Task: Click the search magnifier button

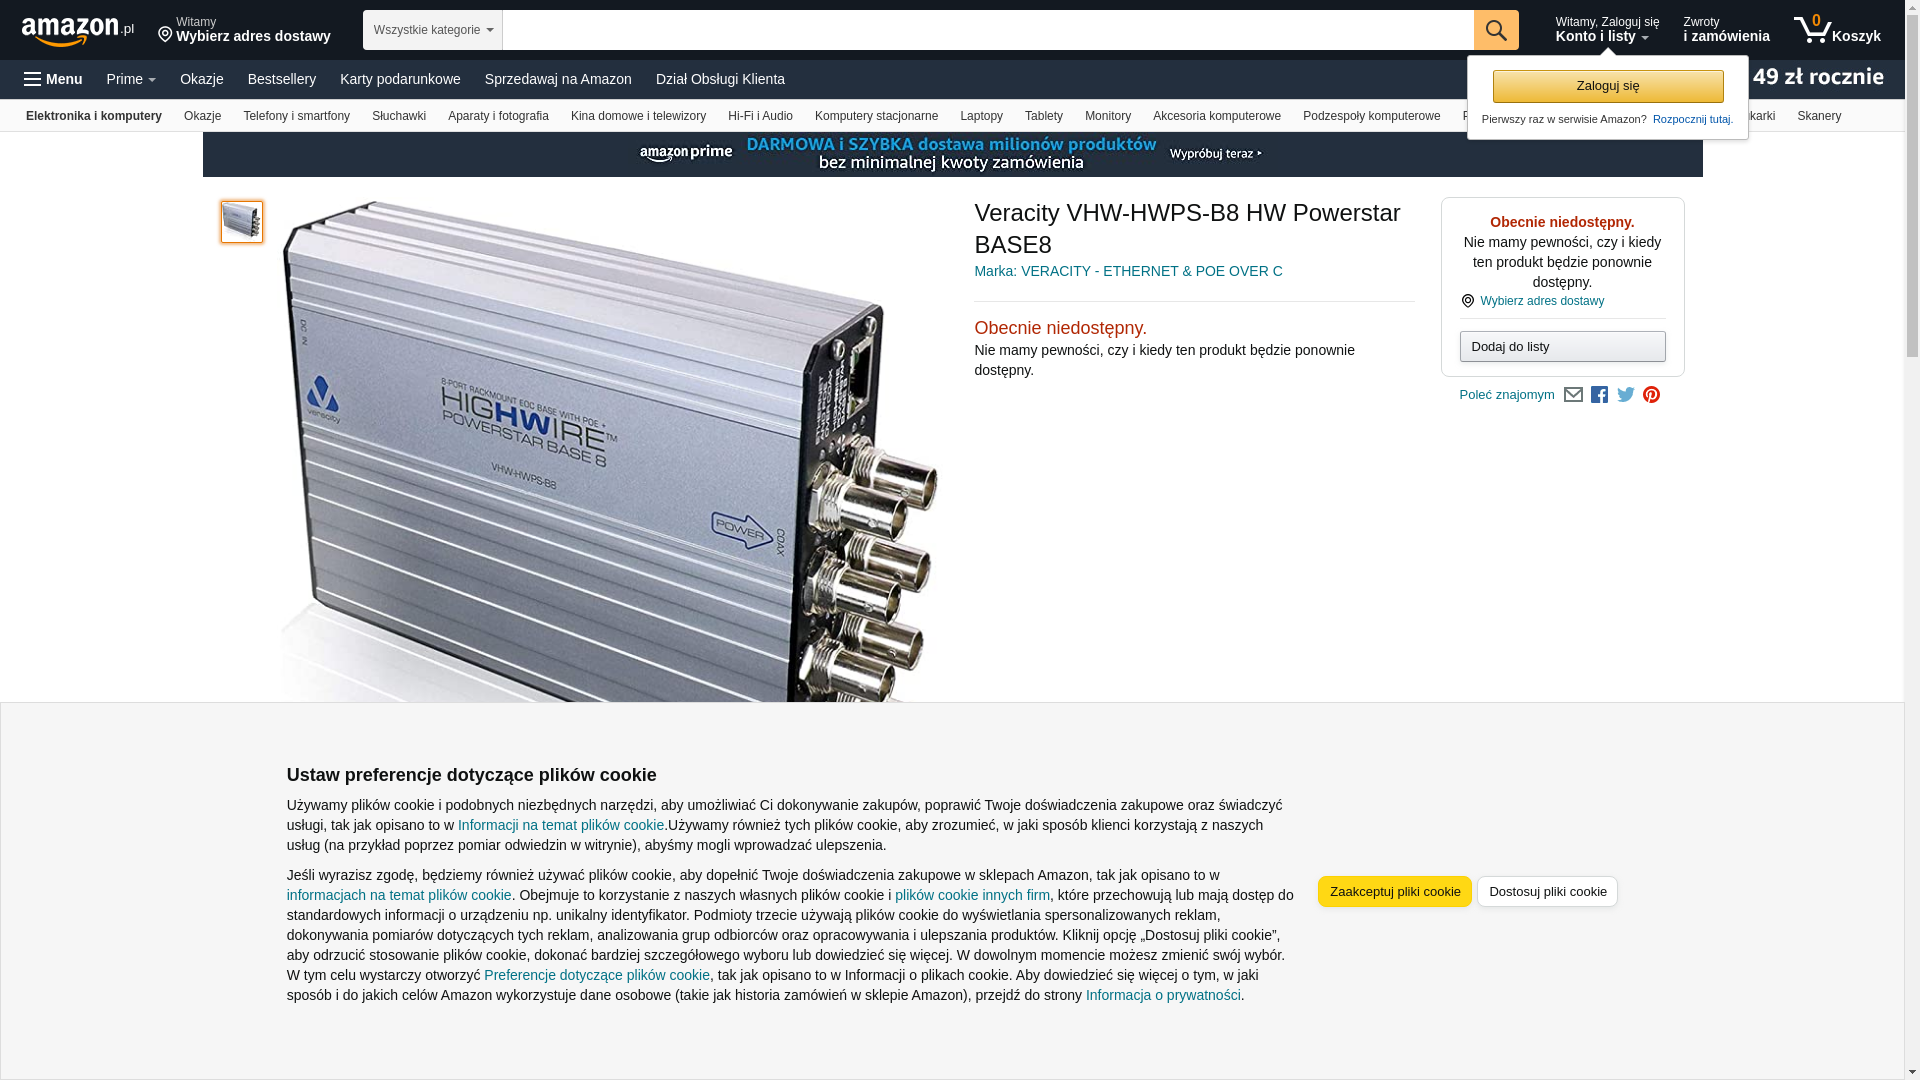Action: 1496,30
